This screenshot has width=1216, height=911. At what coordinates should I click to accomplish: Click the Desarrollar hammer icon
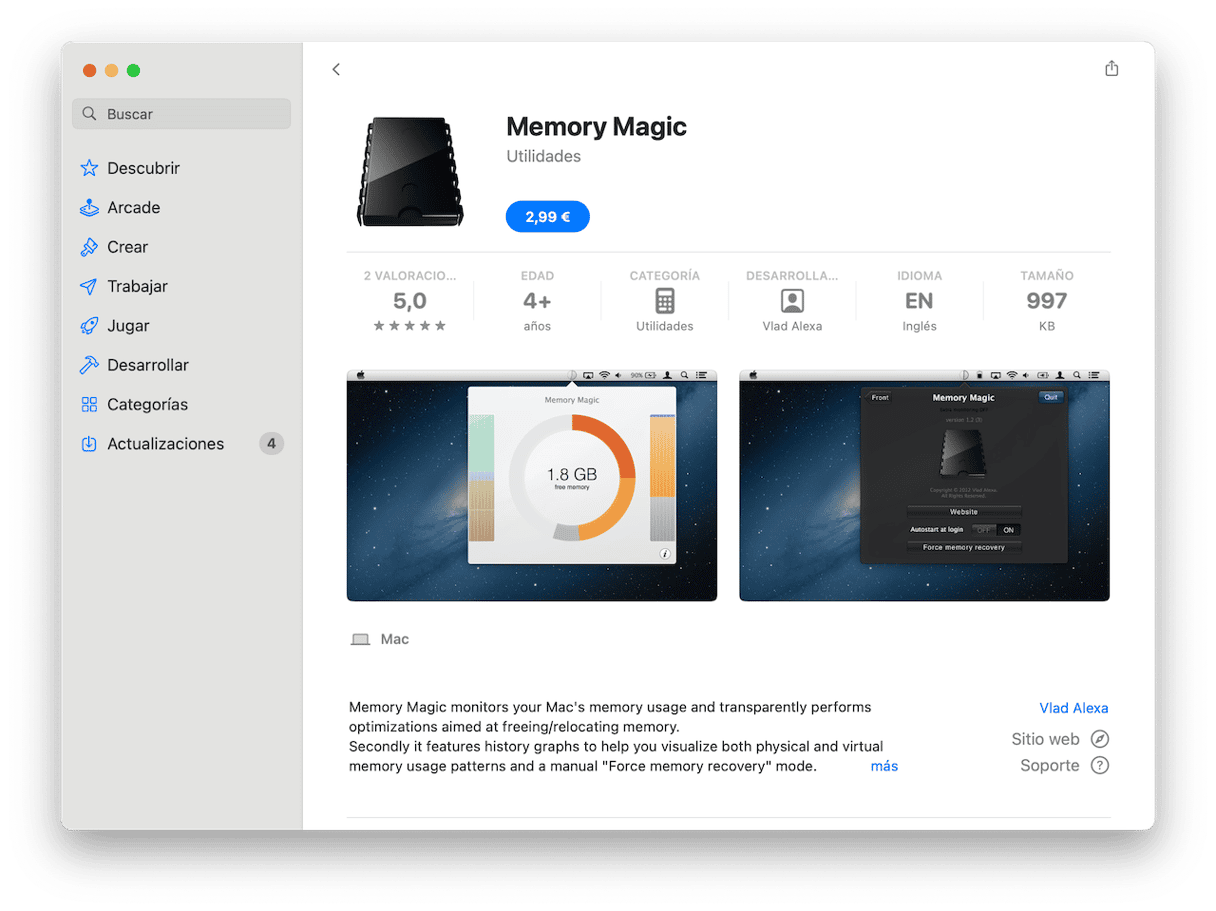tap(89, 365)
